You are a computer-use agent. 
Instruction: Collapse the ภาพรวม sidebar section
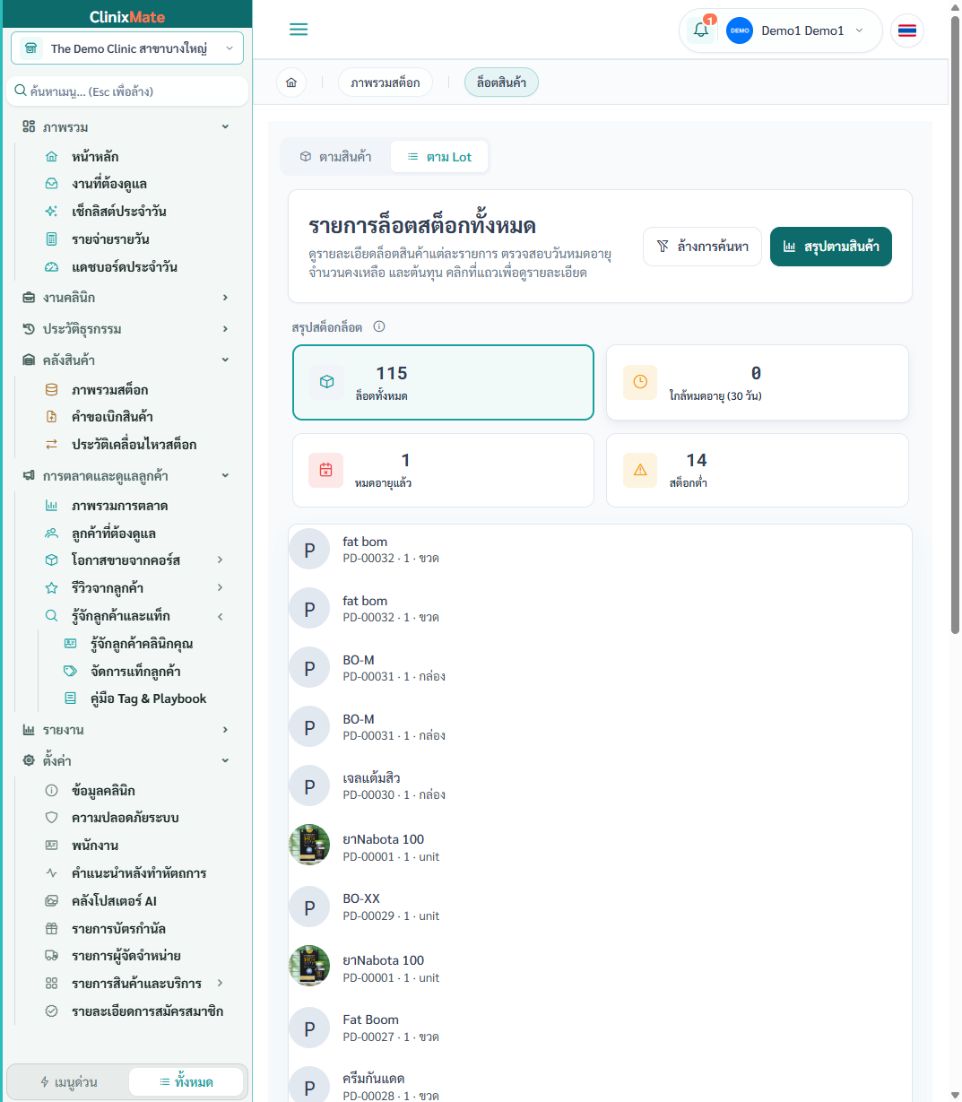tap(126, 127)
